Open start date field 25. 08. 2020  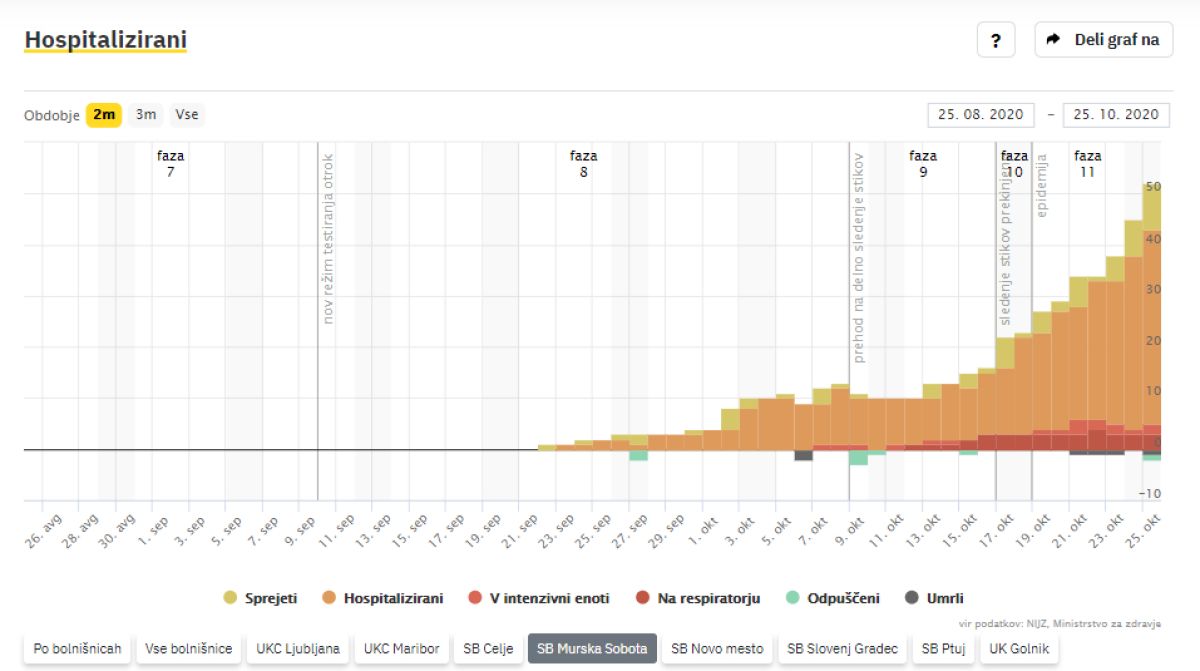[980, 115]
